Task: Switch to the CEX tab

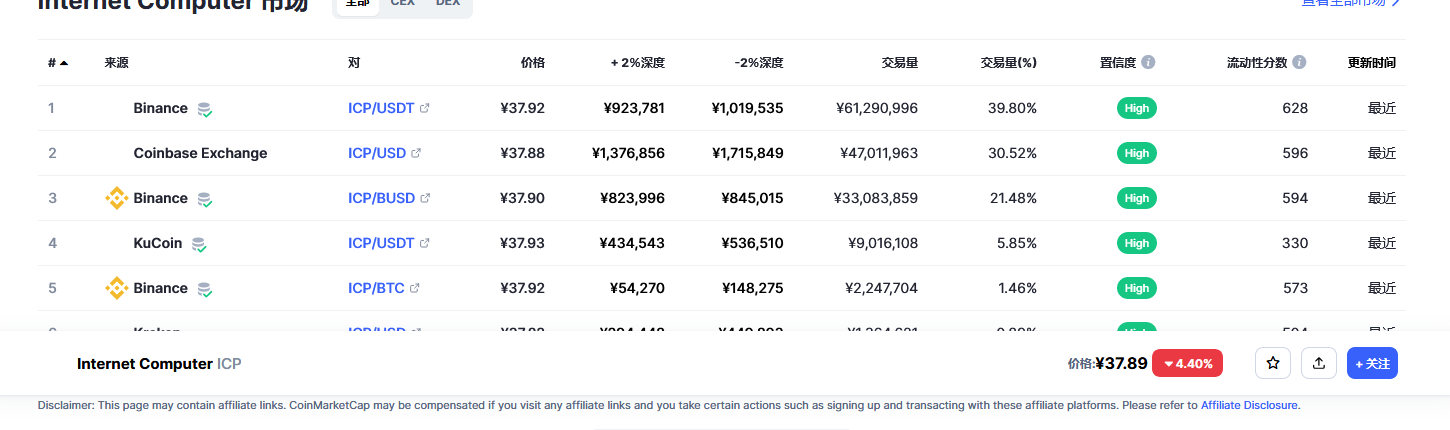Action: tap(403, 4)
